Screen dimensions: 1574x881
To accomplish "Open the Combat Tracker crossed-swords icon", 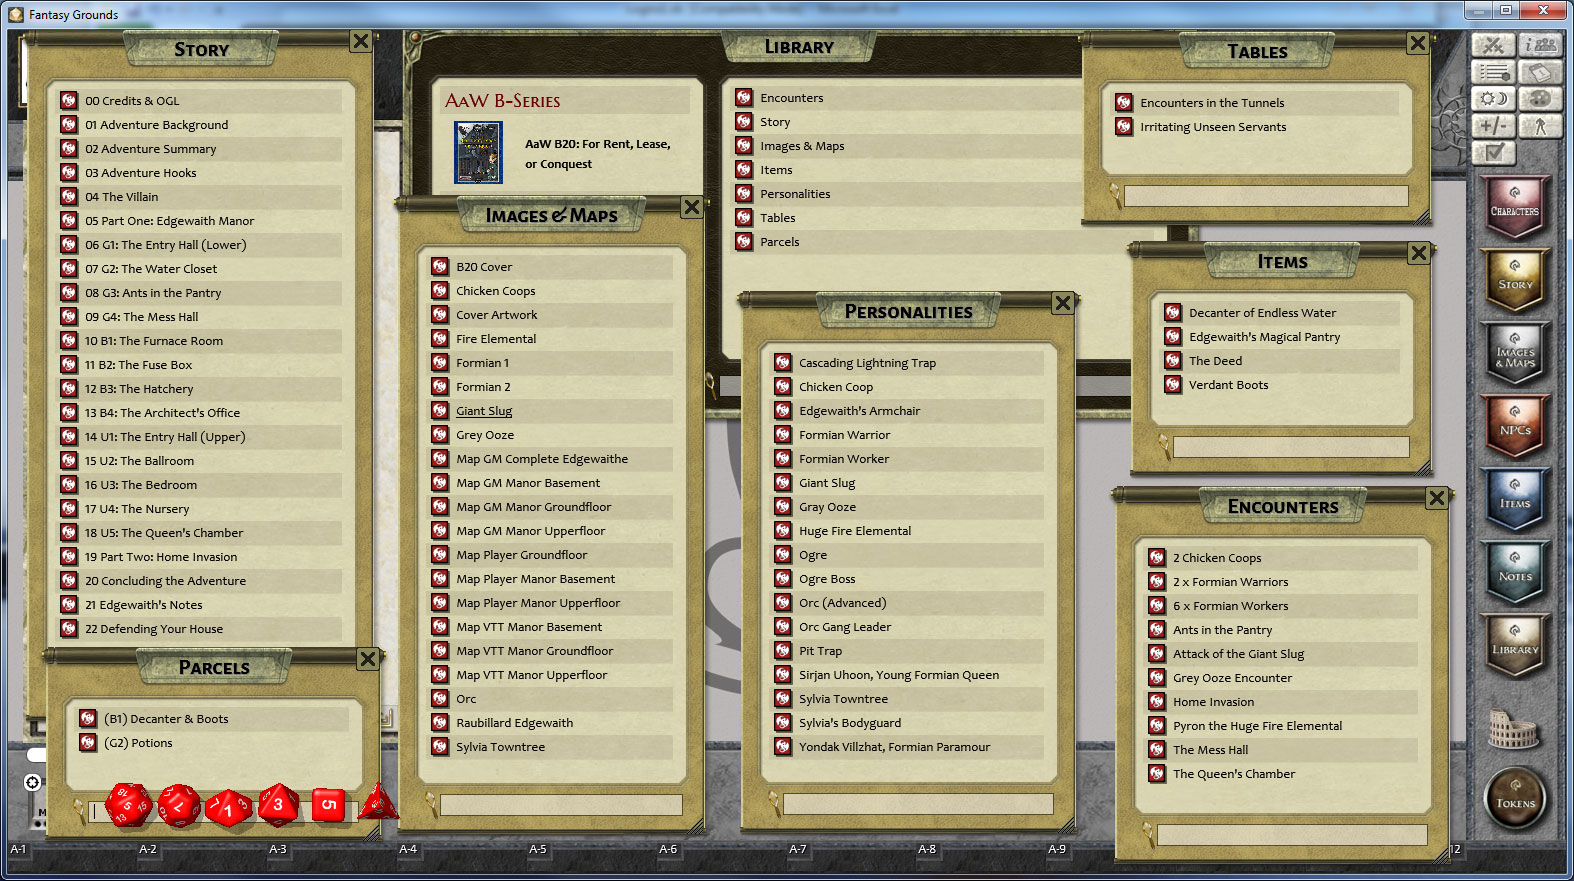I will pos(1493,45).
